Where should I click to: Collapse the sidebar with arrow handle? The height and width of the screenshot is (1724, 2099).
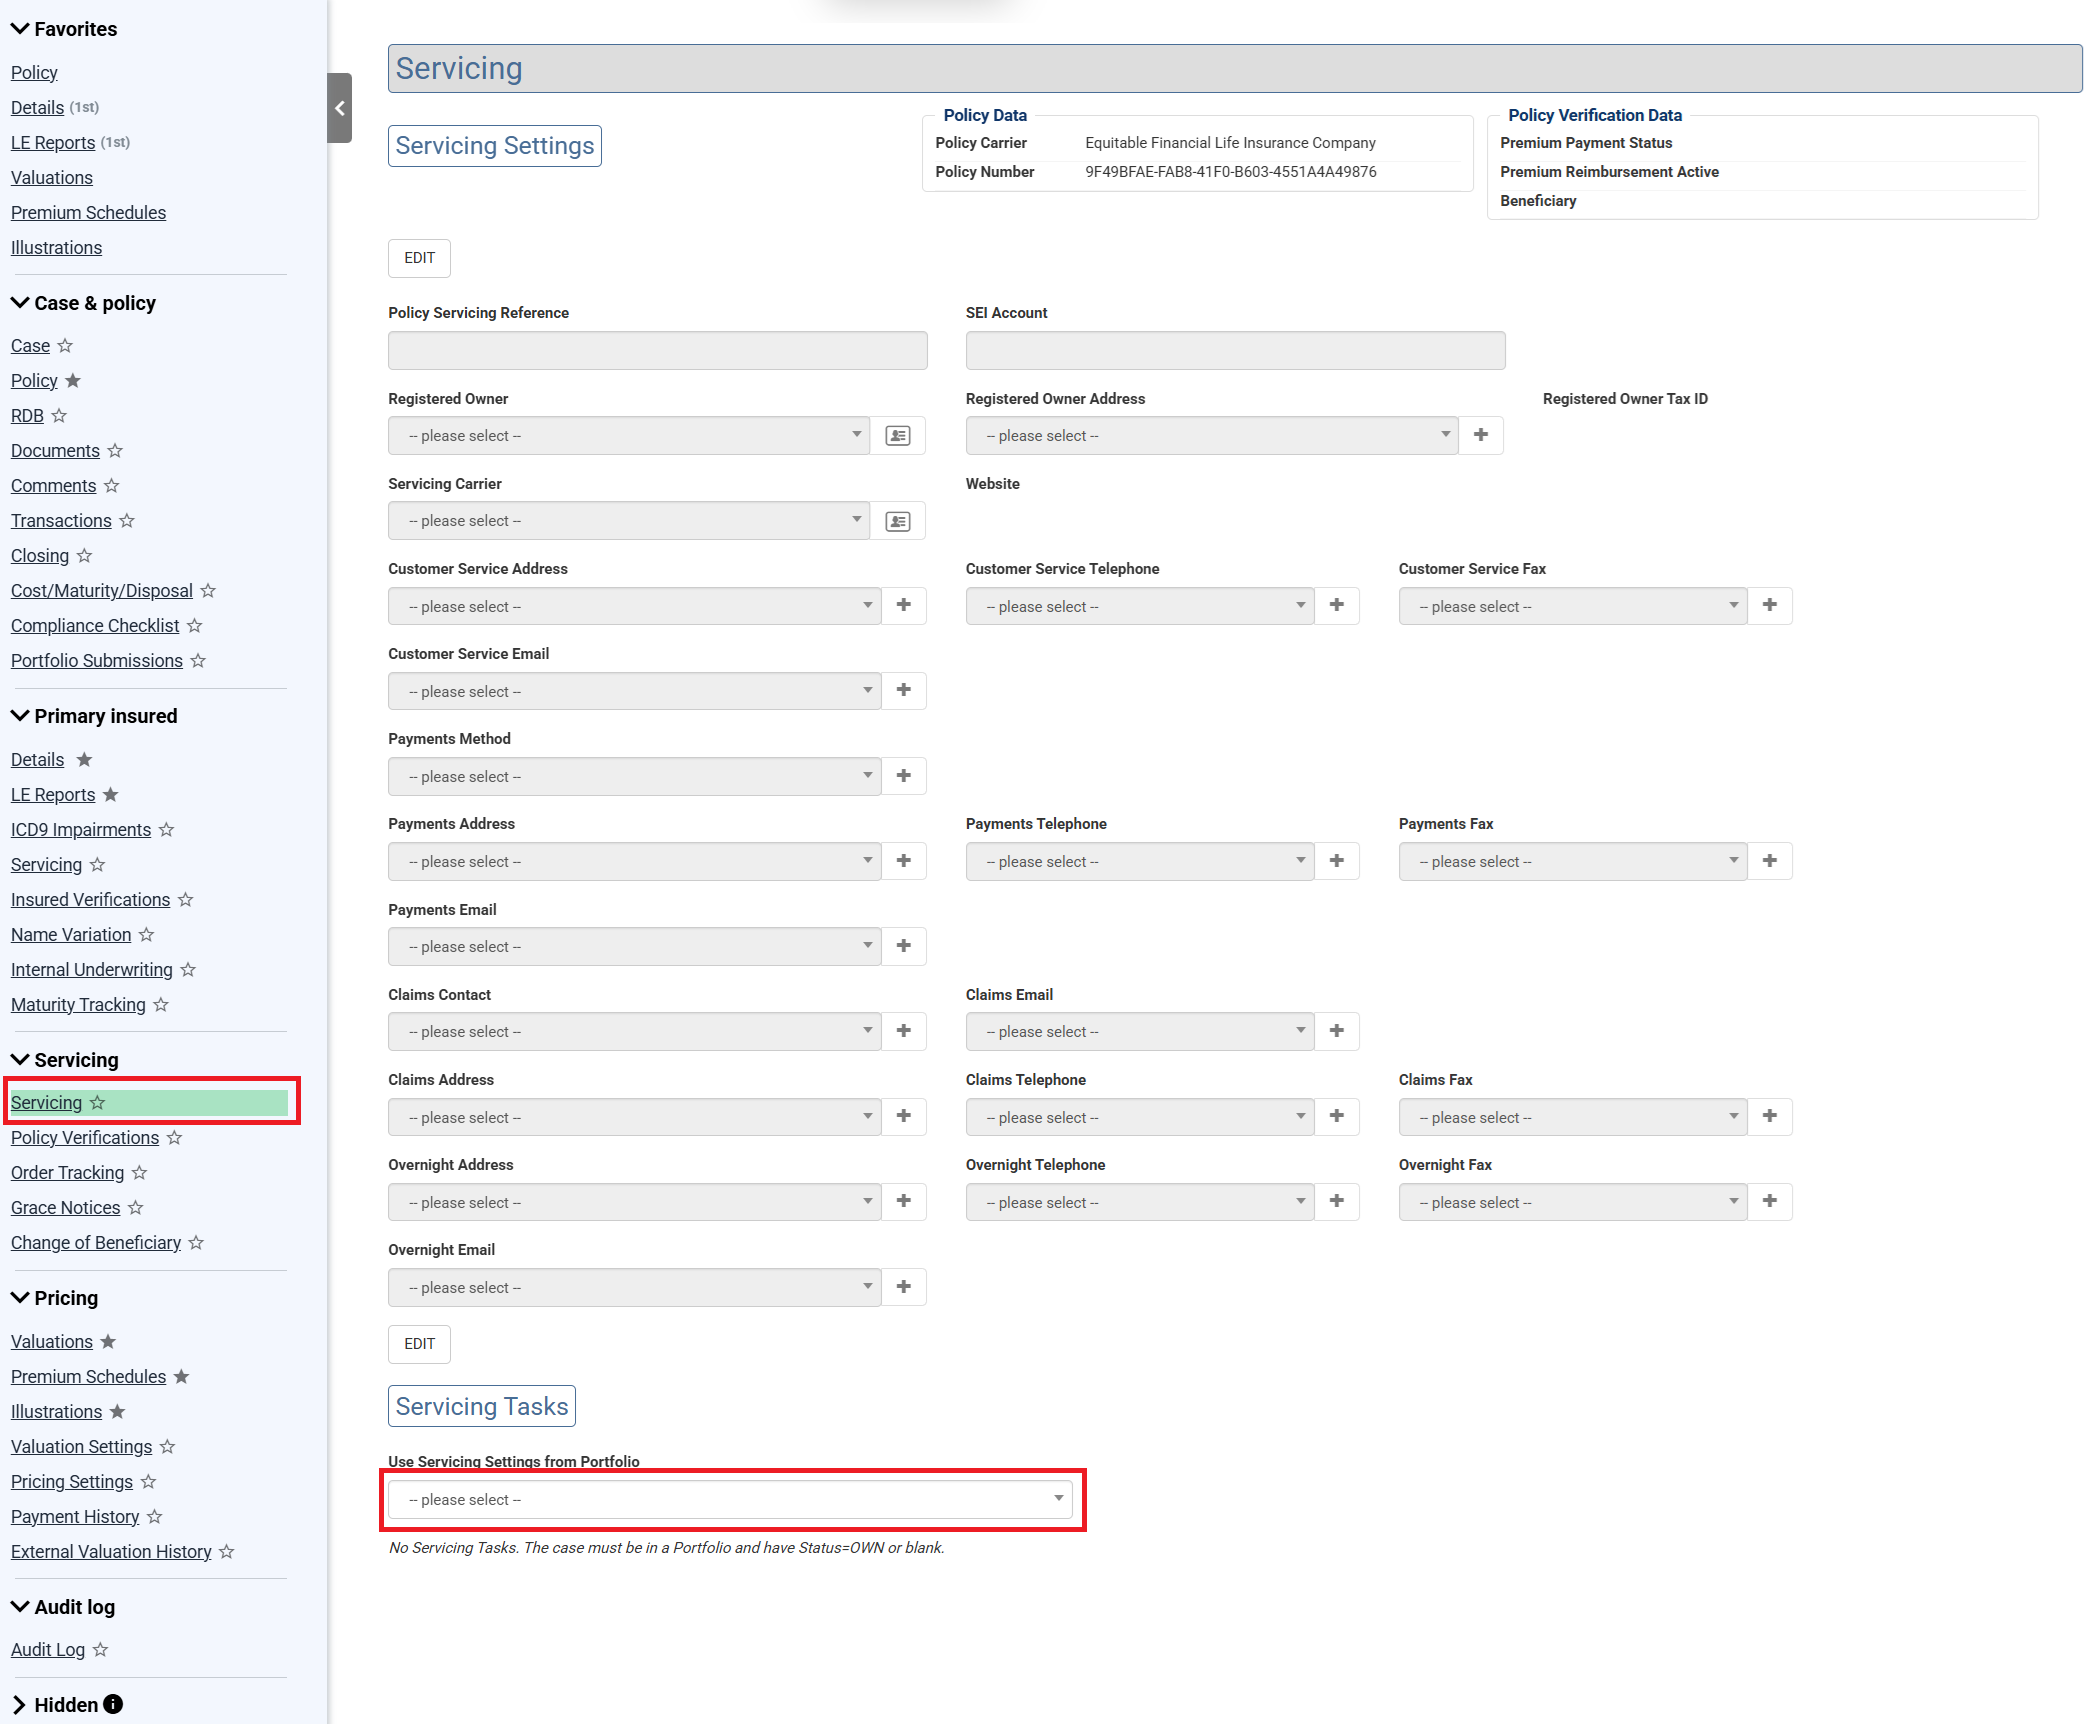click(x=339, y=108)
